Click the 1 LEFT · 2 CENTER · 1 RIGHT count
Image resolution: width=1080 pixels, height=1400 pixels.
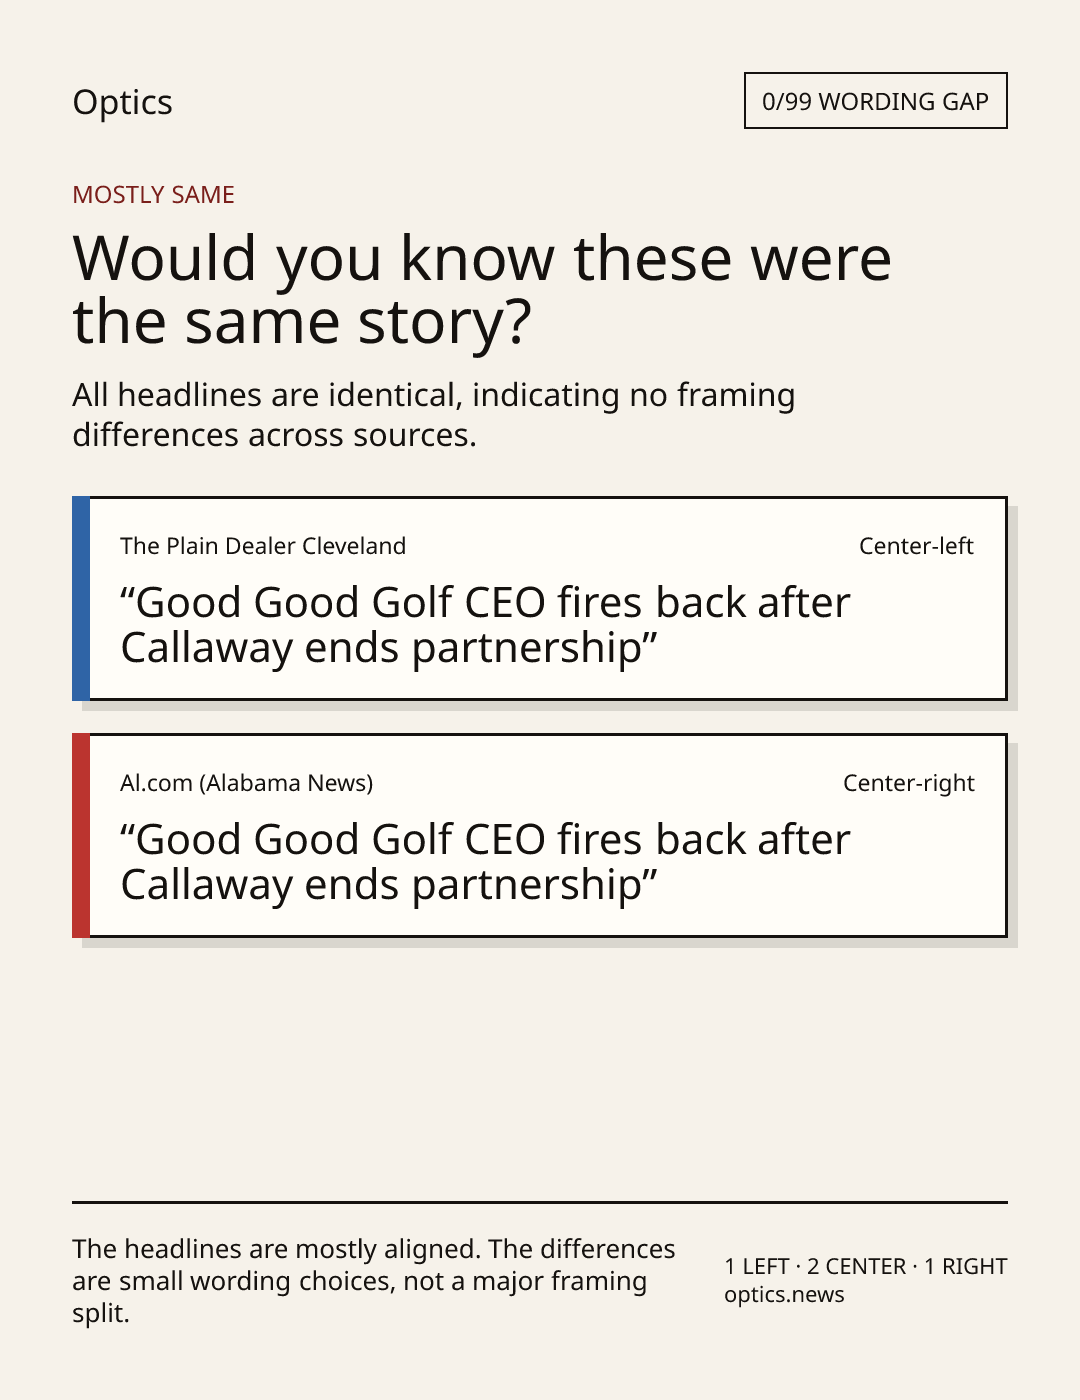pos(865,1266)
